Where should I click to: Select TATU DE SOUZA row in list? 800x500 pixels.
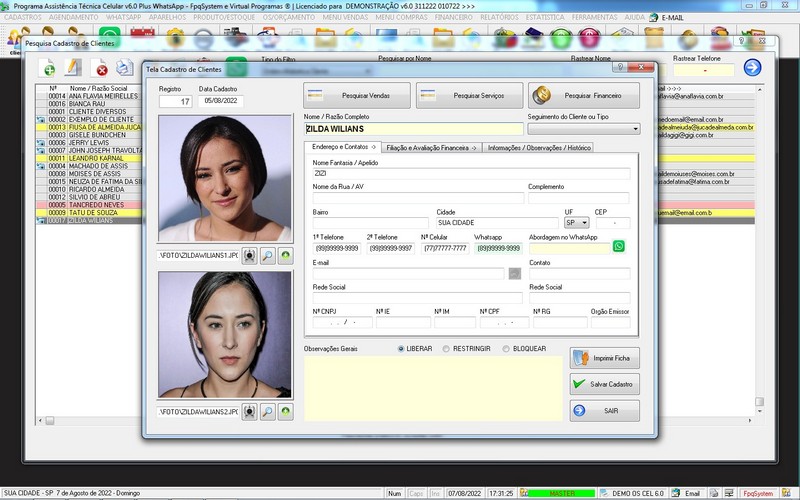pyautogui.click(x=89, y=213)
